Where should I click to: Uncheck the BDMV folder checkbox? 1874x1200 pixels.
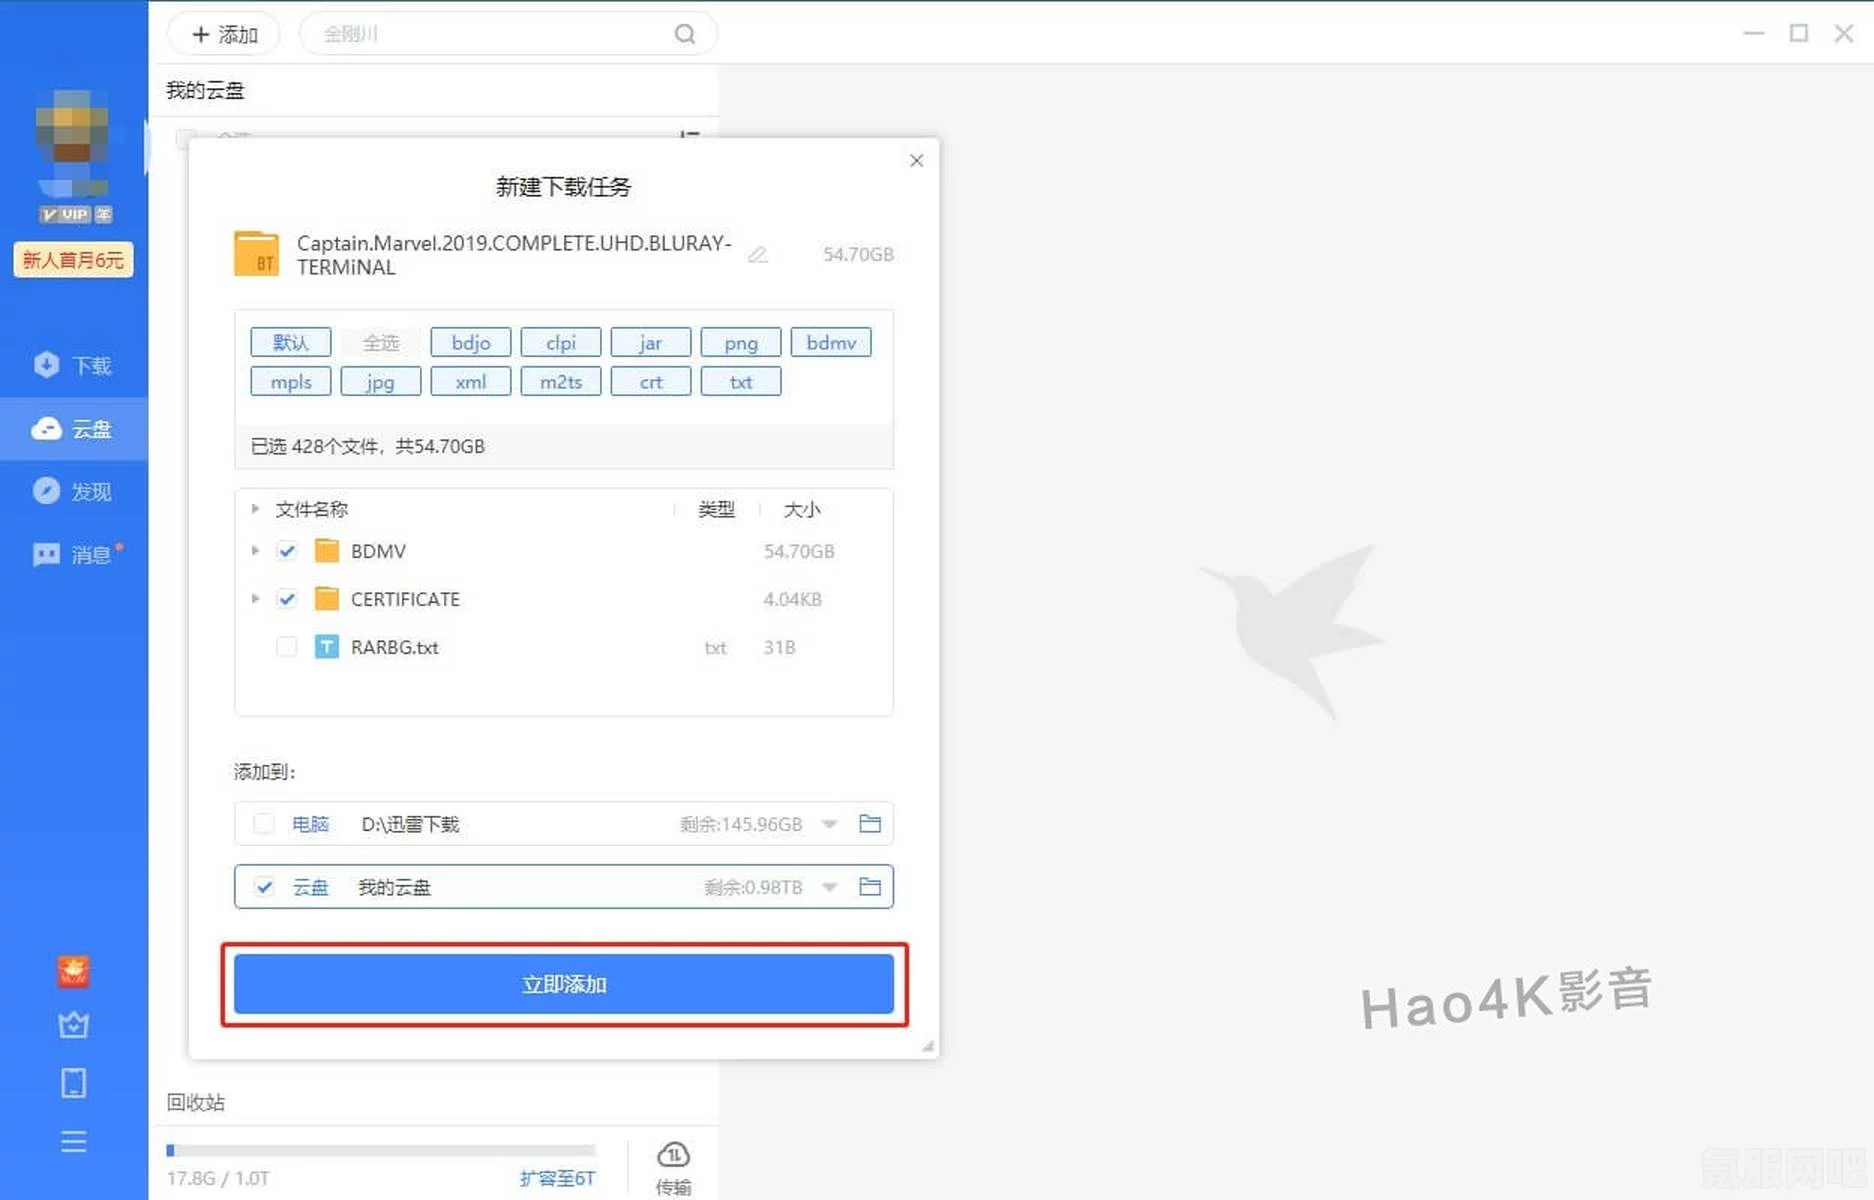click(287, 550)
